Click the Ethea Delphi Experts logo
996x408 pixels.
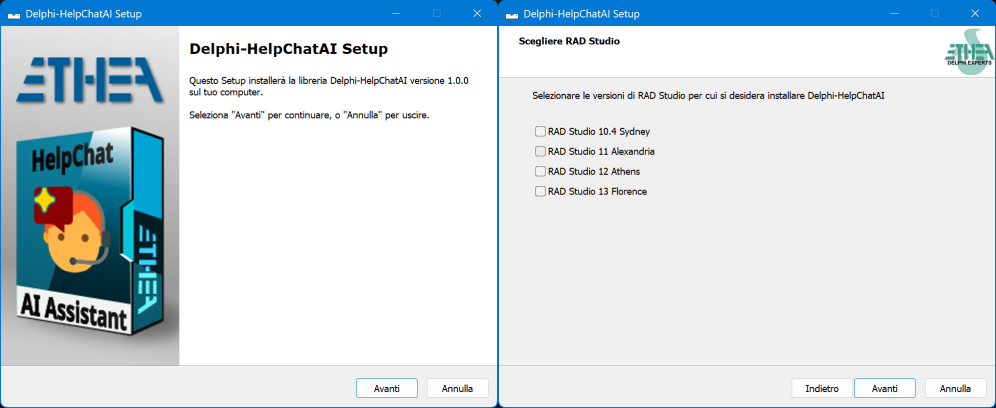coord(969,52)
